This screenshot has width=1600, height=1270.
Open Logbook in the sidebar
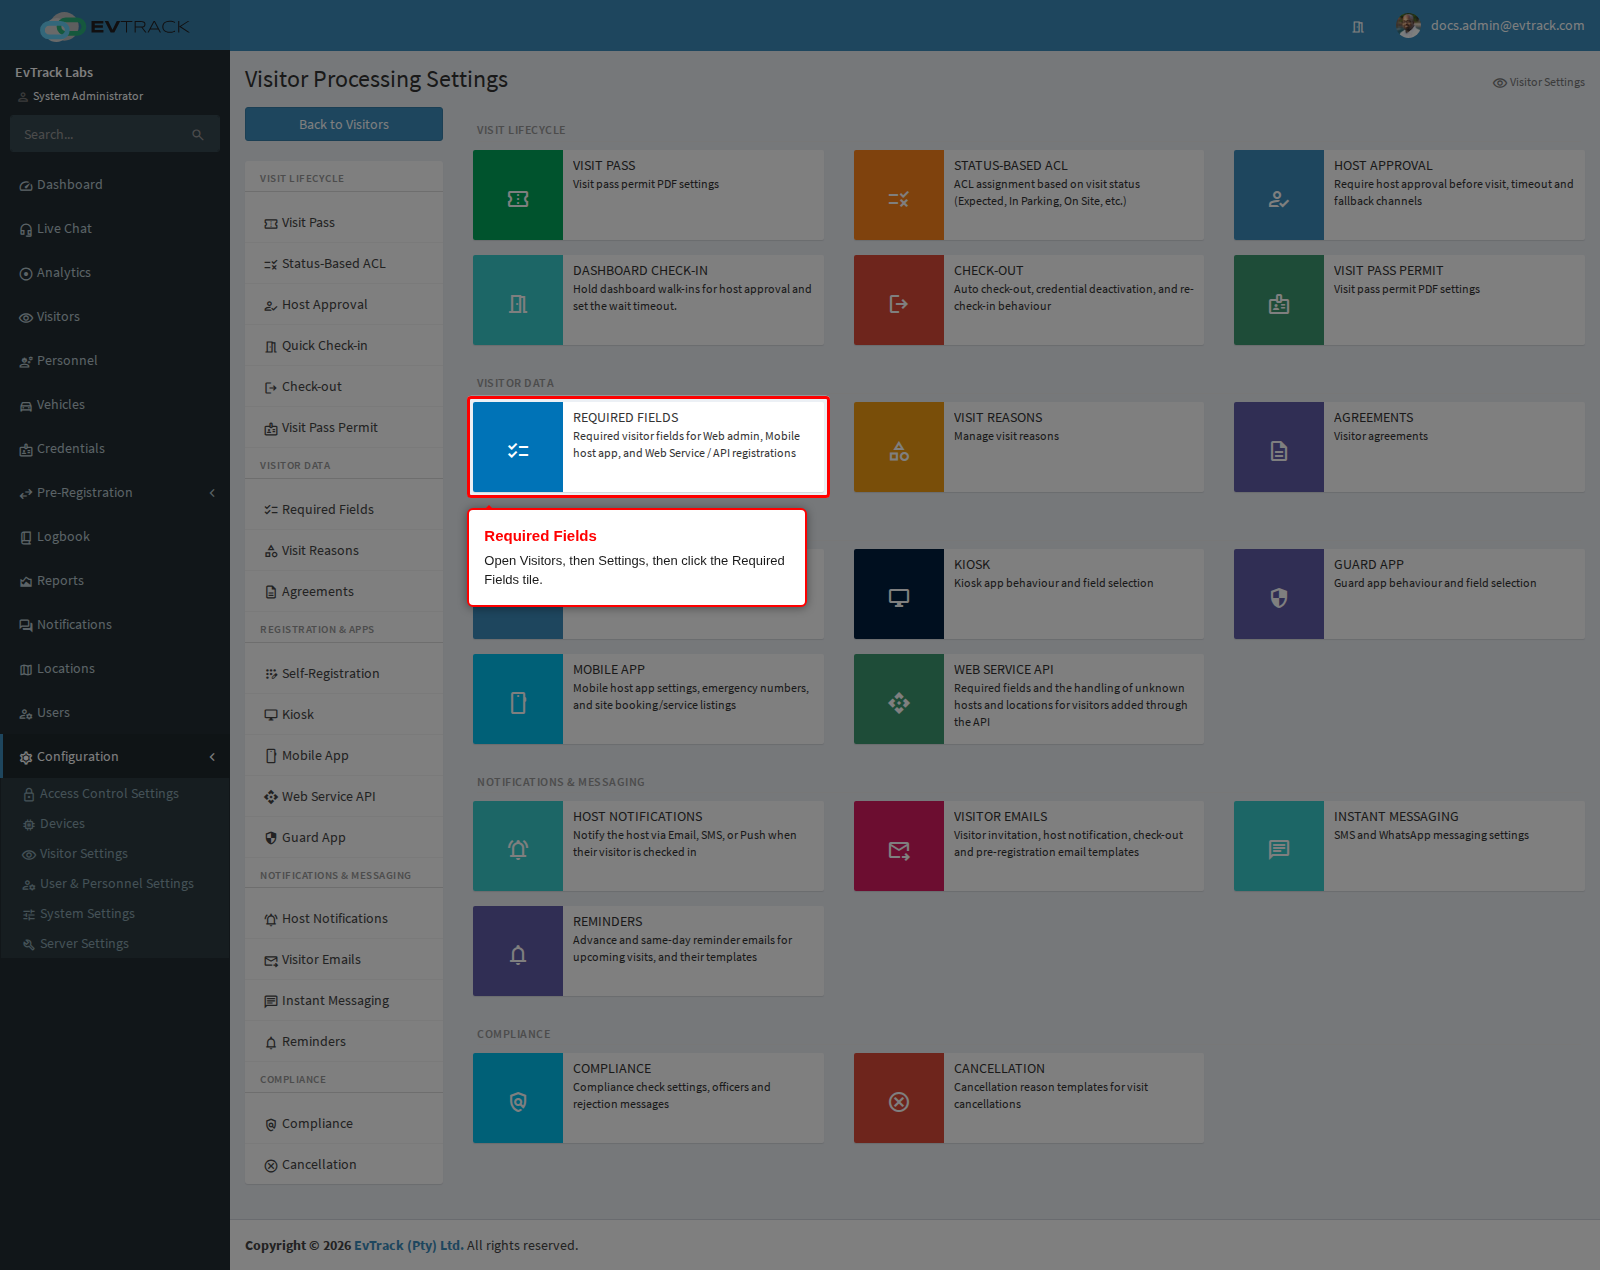pyautogui.click(x=115, y=537)
